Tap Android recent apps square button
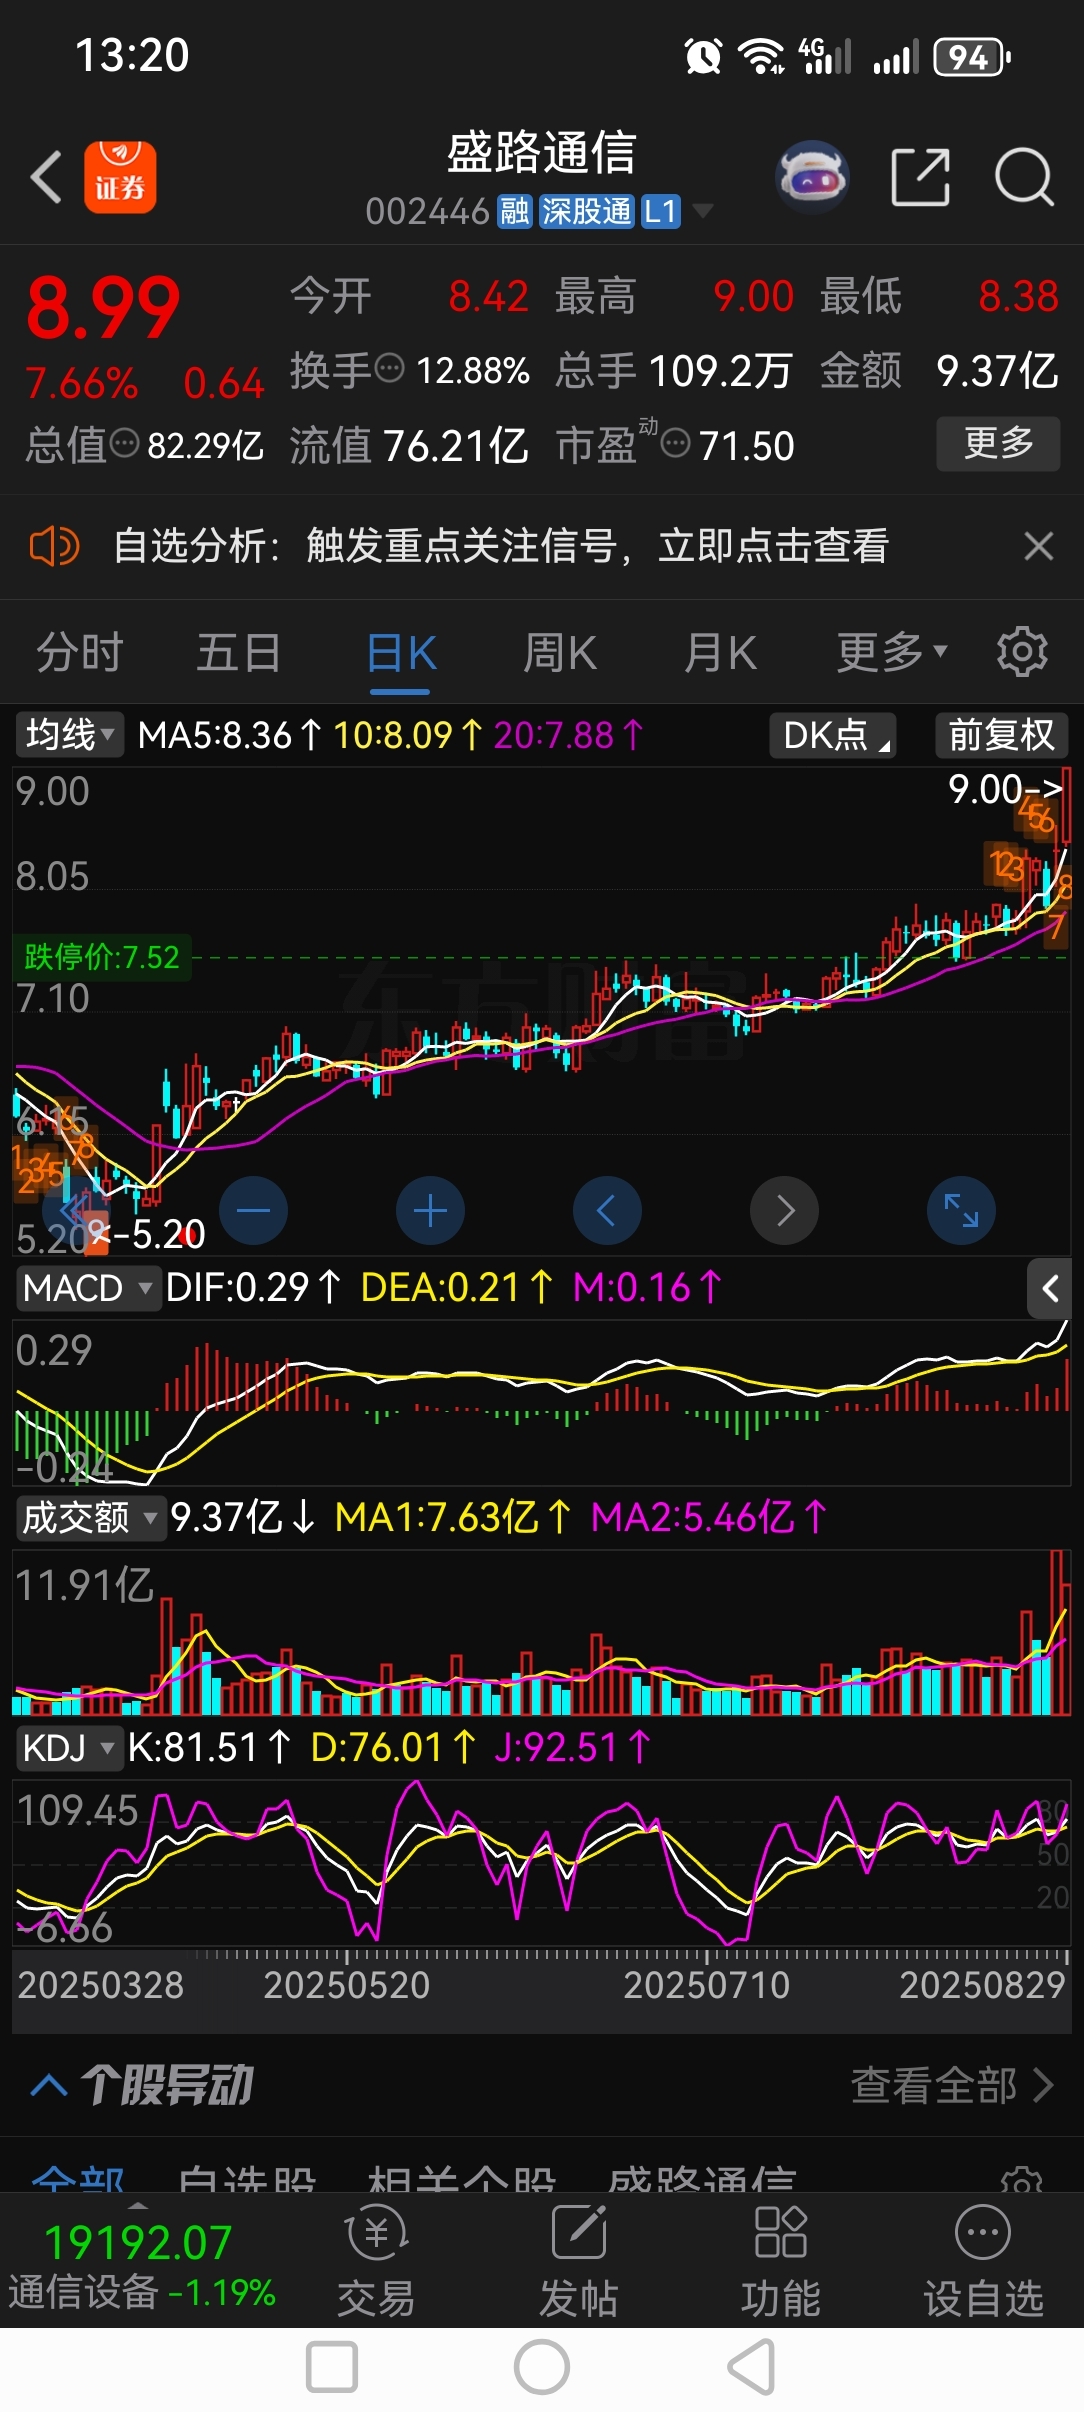Screen dimensions: 1084x2412 coord(332,2368)
